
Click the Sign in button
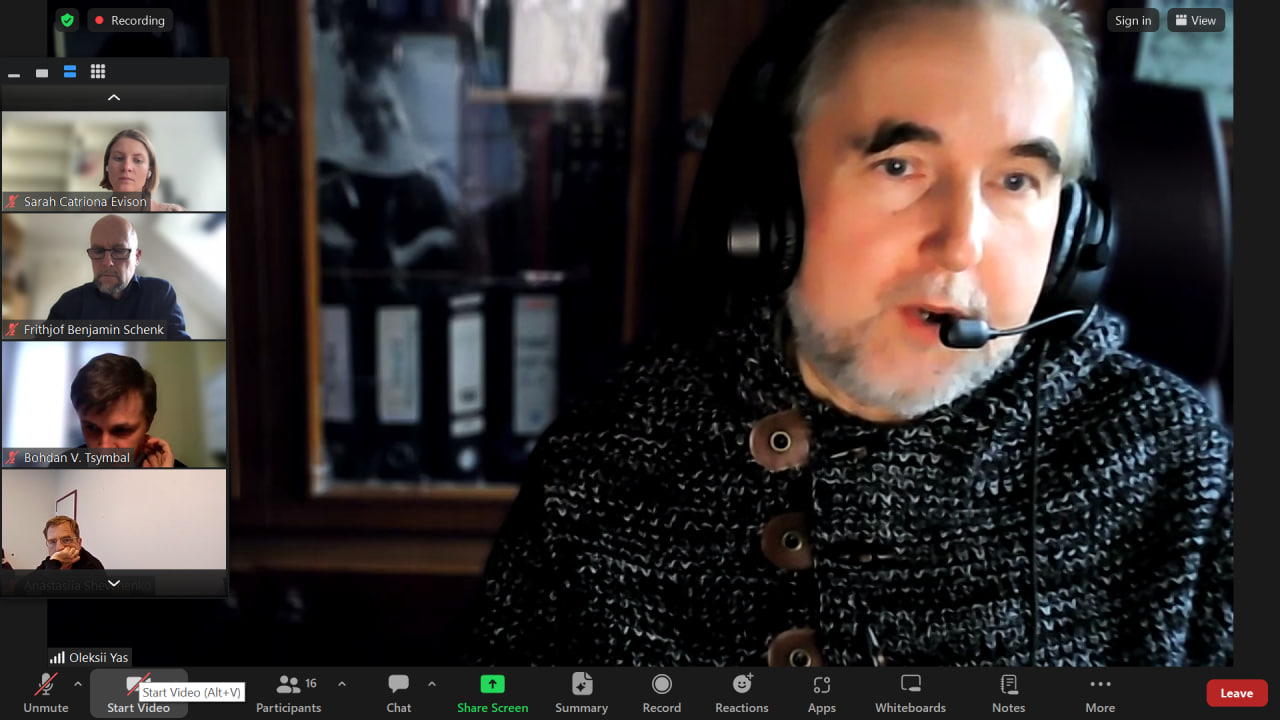(1132, 20)
